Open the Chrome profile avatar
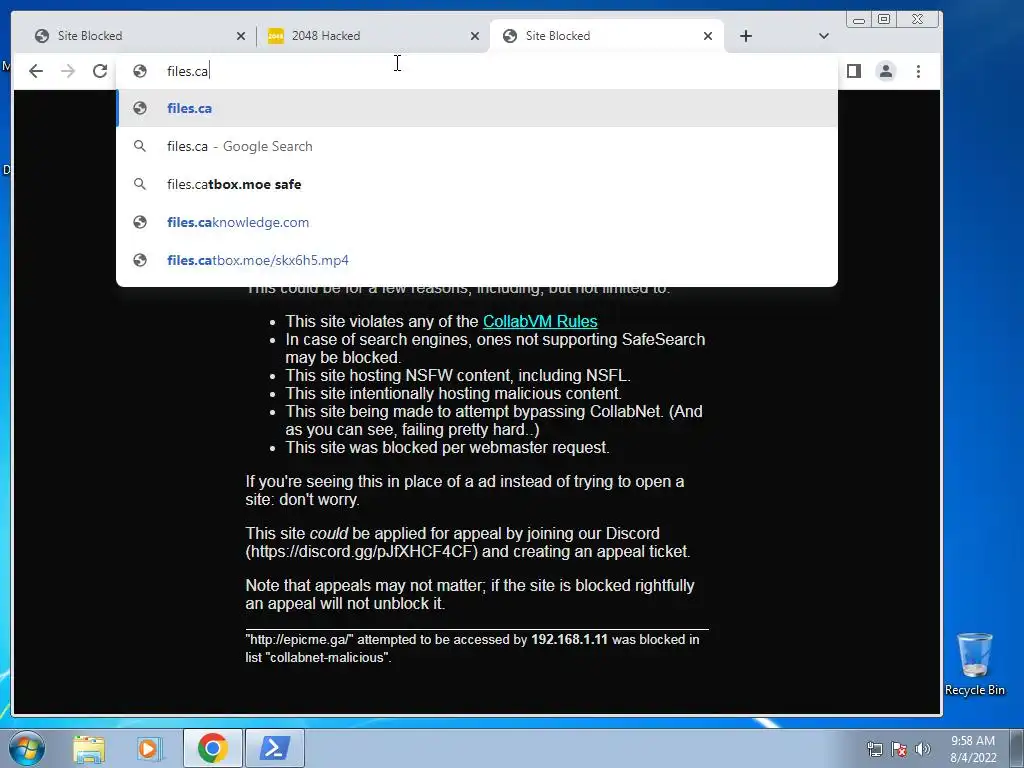The height and width of the screenshot is (768, 1024). 886,71
